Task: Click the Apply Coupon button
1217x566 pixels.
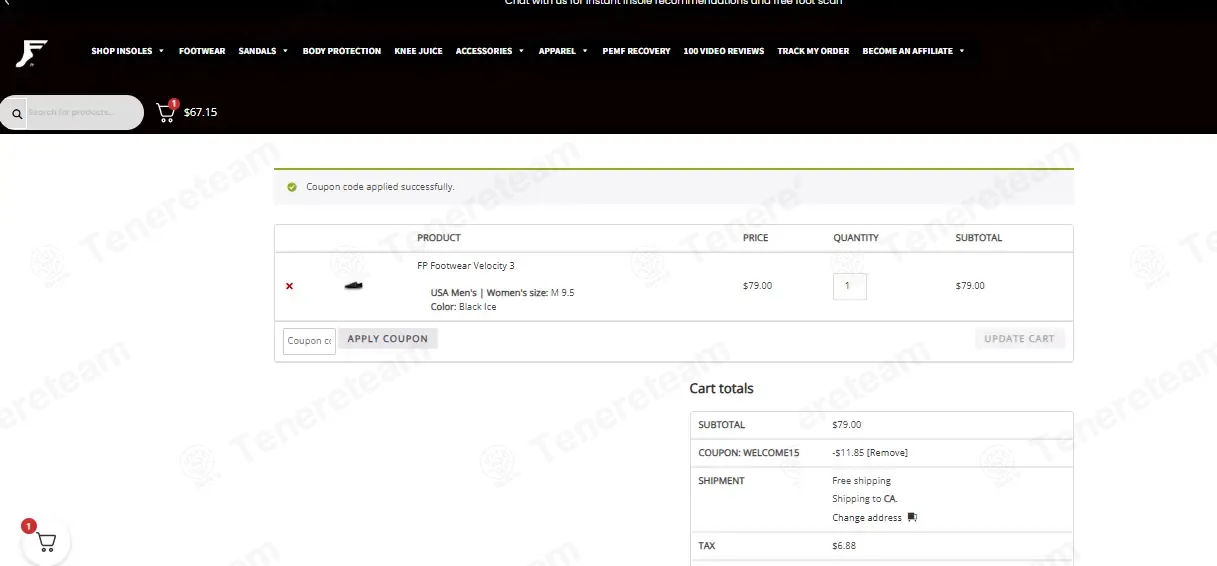Action: (388, 339)
